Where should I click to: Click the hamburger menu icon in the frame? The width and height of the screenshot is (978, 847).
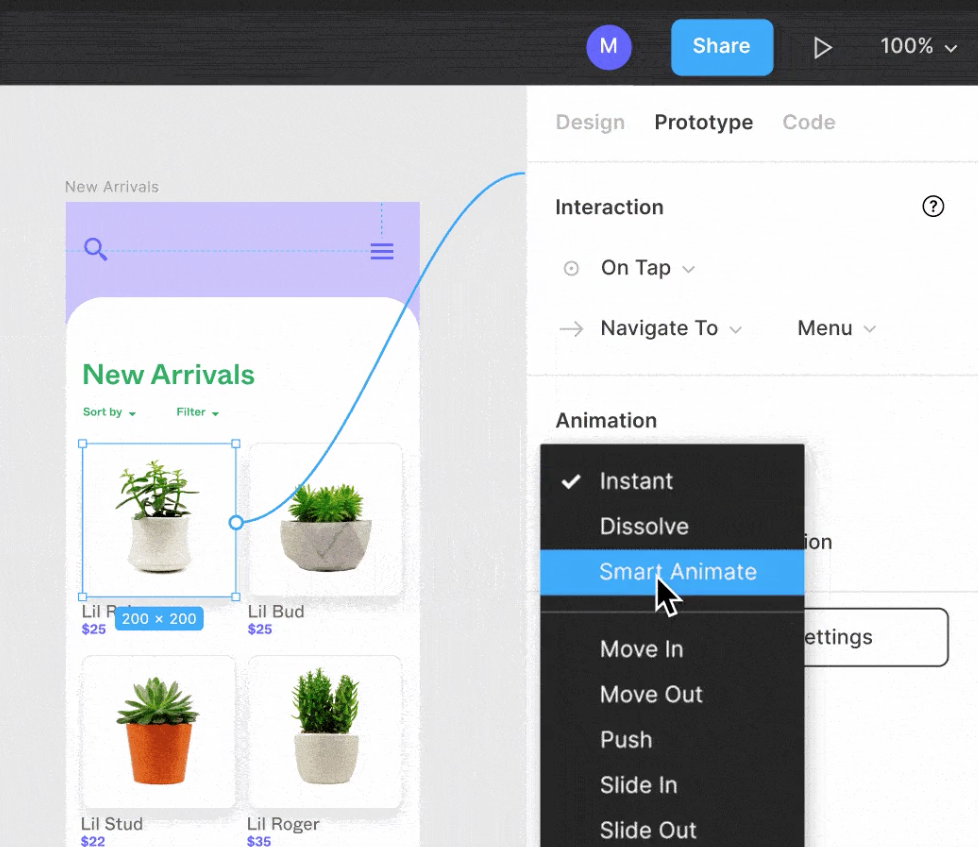[382, 251]
